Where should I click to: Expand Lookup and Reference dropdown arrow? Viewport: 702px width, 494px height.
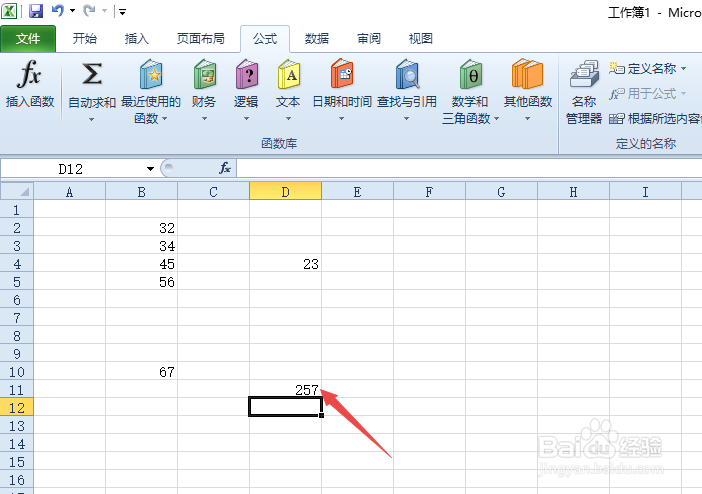407,119
